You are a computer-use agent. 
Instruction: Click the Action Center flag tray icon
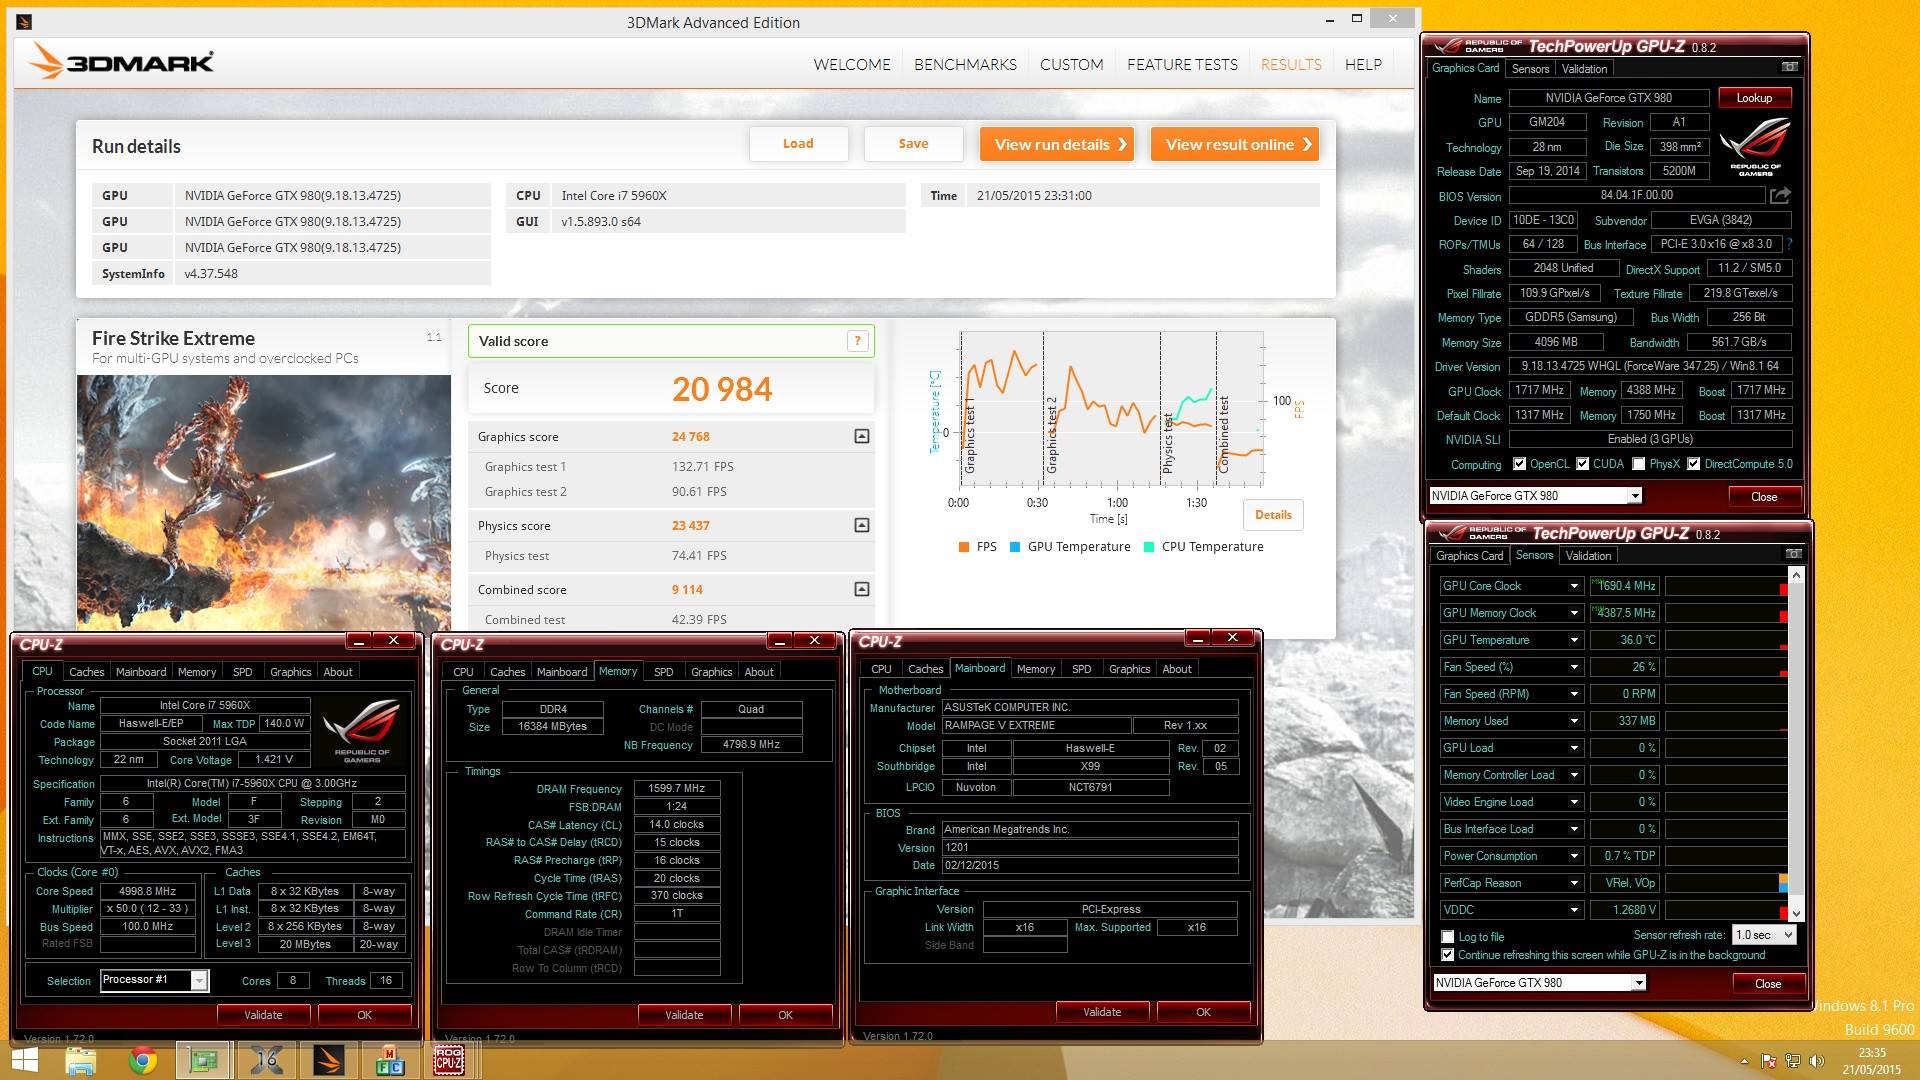1769,1061
